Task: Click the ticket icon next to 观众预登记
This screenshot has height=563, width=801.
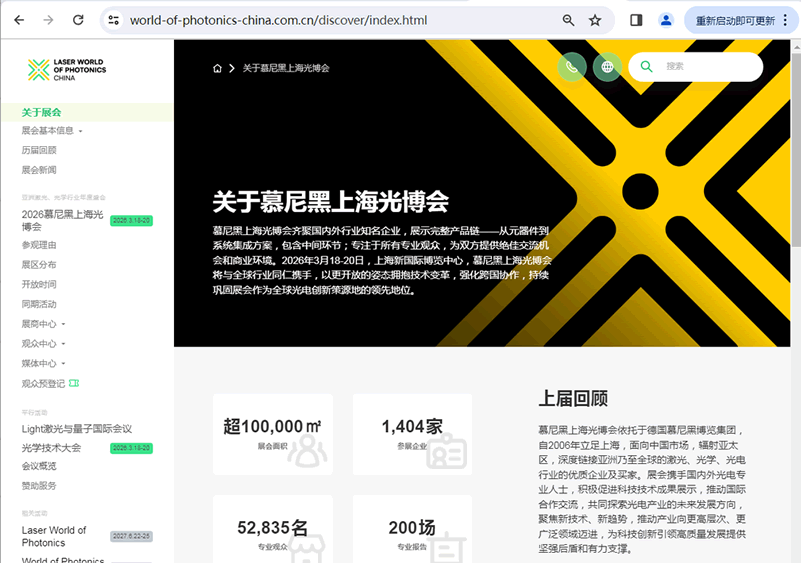Action: click(x=74, y=383)
